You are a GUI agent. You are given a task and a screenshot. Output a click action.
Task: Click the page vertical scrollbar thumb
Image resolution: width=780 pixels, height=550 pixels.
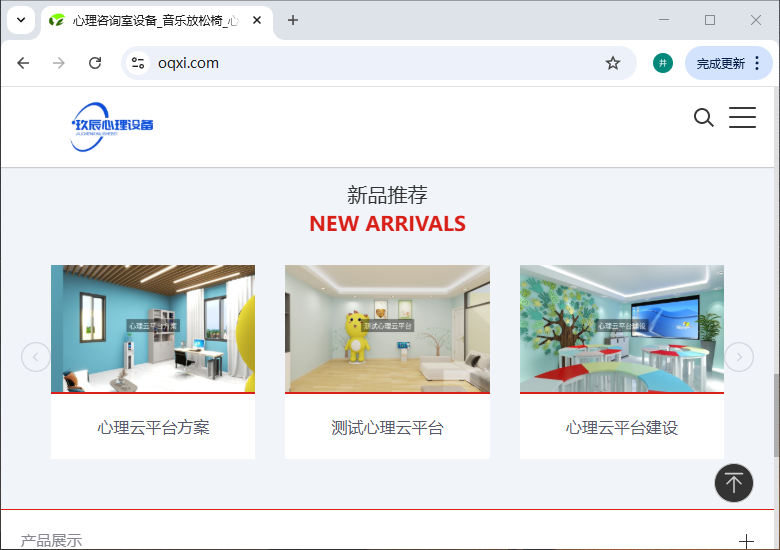coord(777,416)
